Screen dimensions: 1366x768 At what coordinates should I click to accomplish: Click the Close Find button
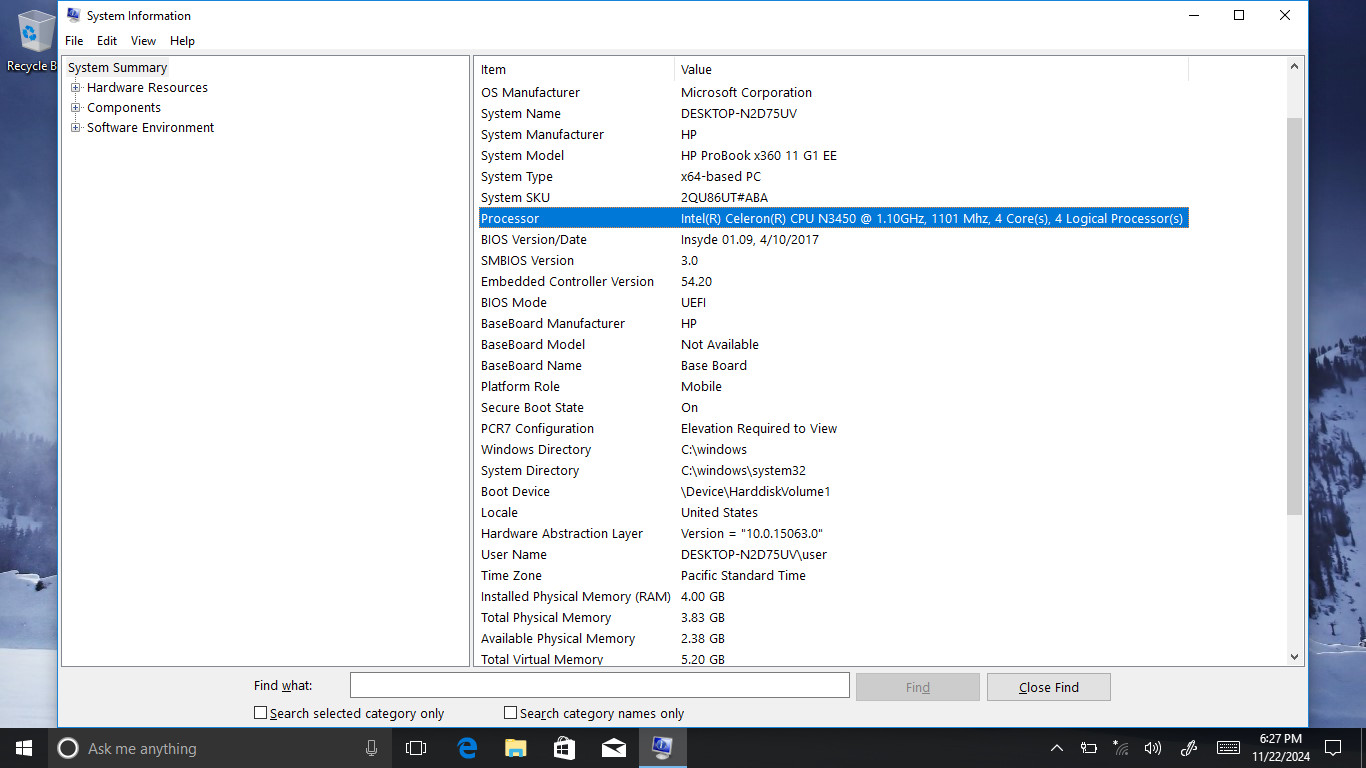[x=1048, y=687]
